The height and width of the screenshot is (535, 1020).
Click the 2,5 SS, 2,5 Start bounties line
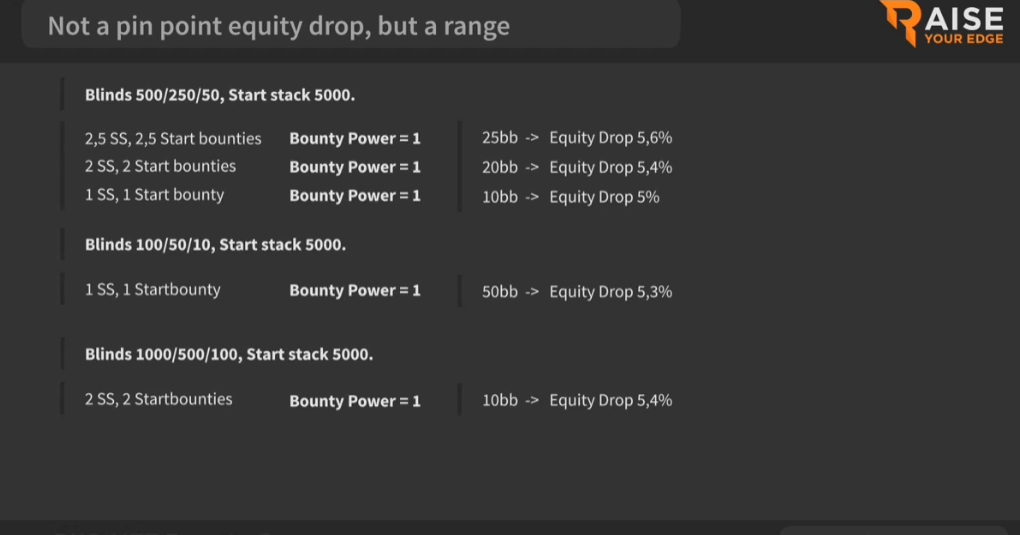pyautogui.click(x=173, y=139)
